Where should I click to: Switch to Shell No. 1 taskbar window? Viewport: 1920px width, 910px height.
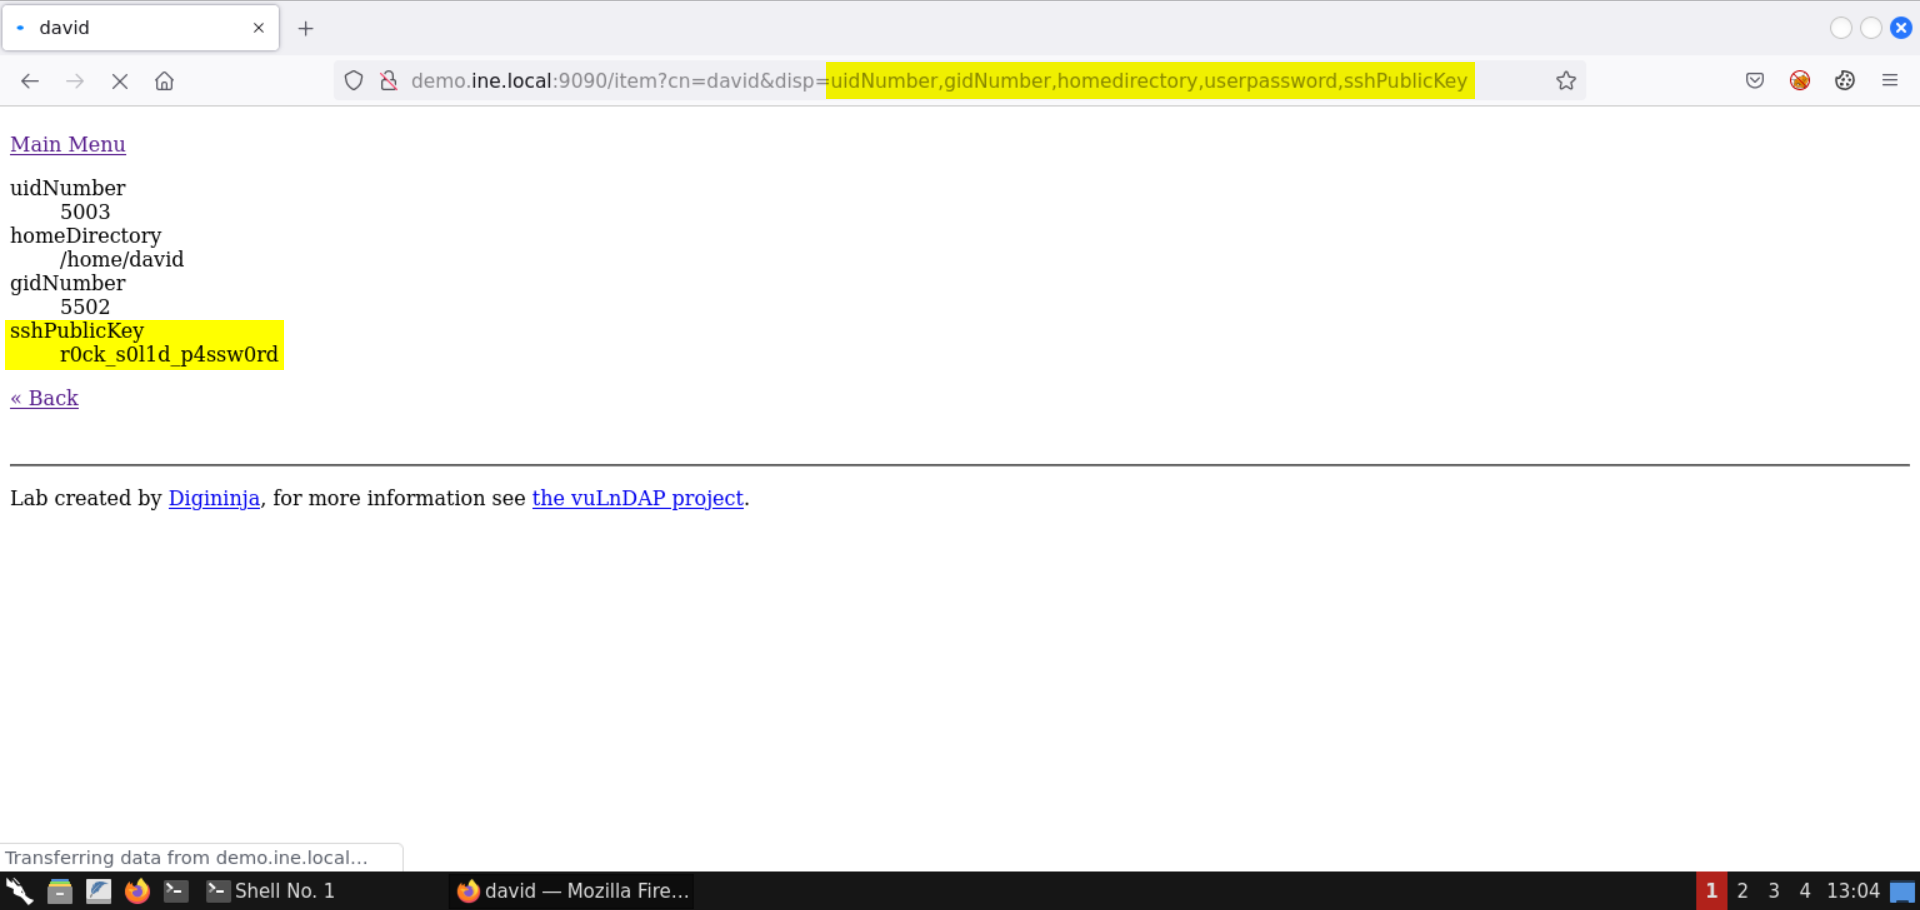pyautogui.click(x=271, y=891)
